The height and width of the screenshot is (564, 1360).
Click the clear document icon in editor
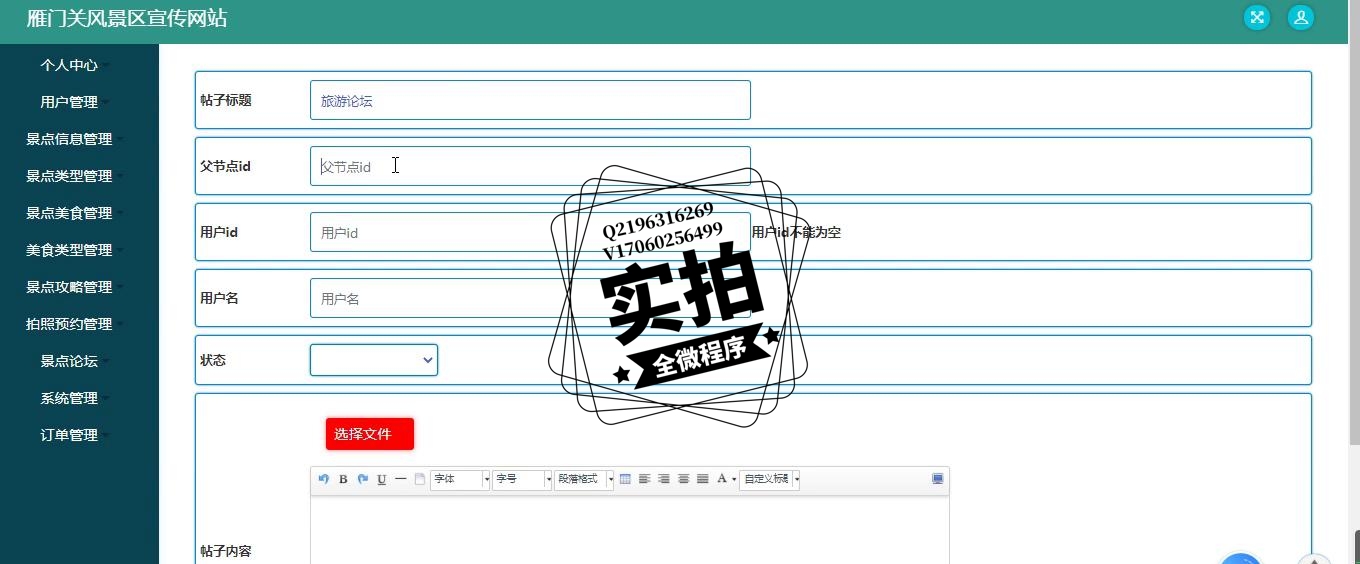[419, 479]
